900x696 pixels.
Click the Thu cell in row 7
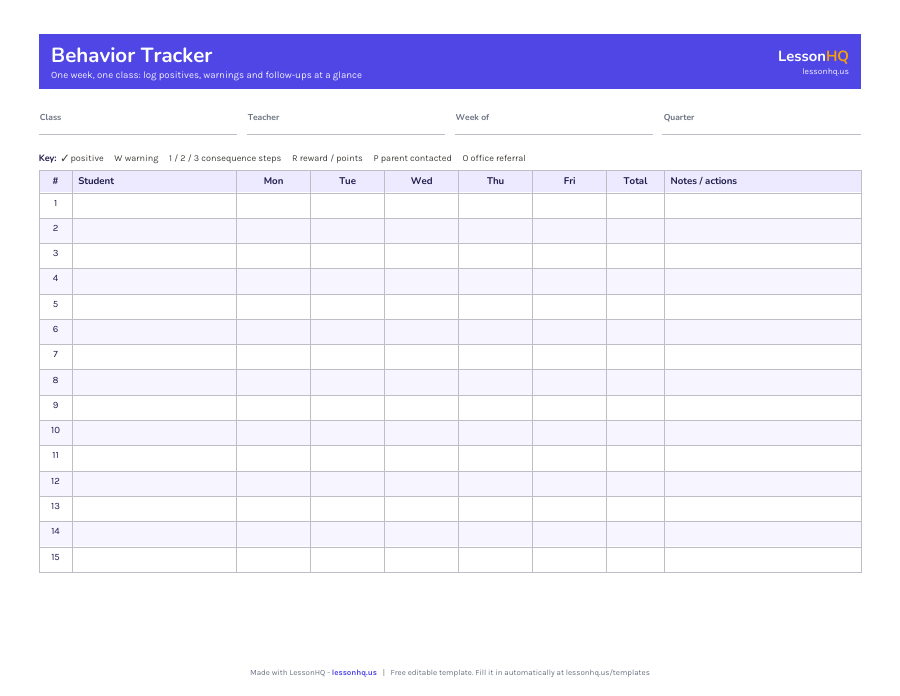[495, 357]
